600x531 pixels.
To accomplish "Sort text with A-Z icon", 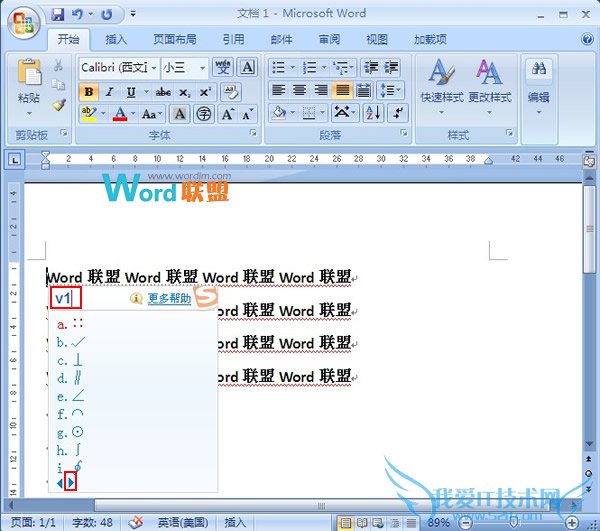I will [373, 113].
